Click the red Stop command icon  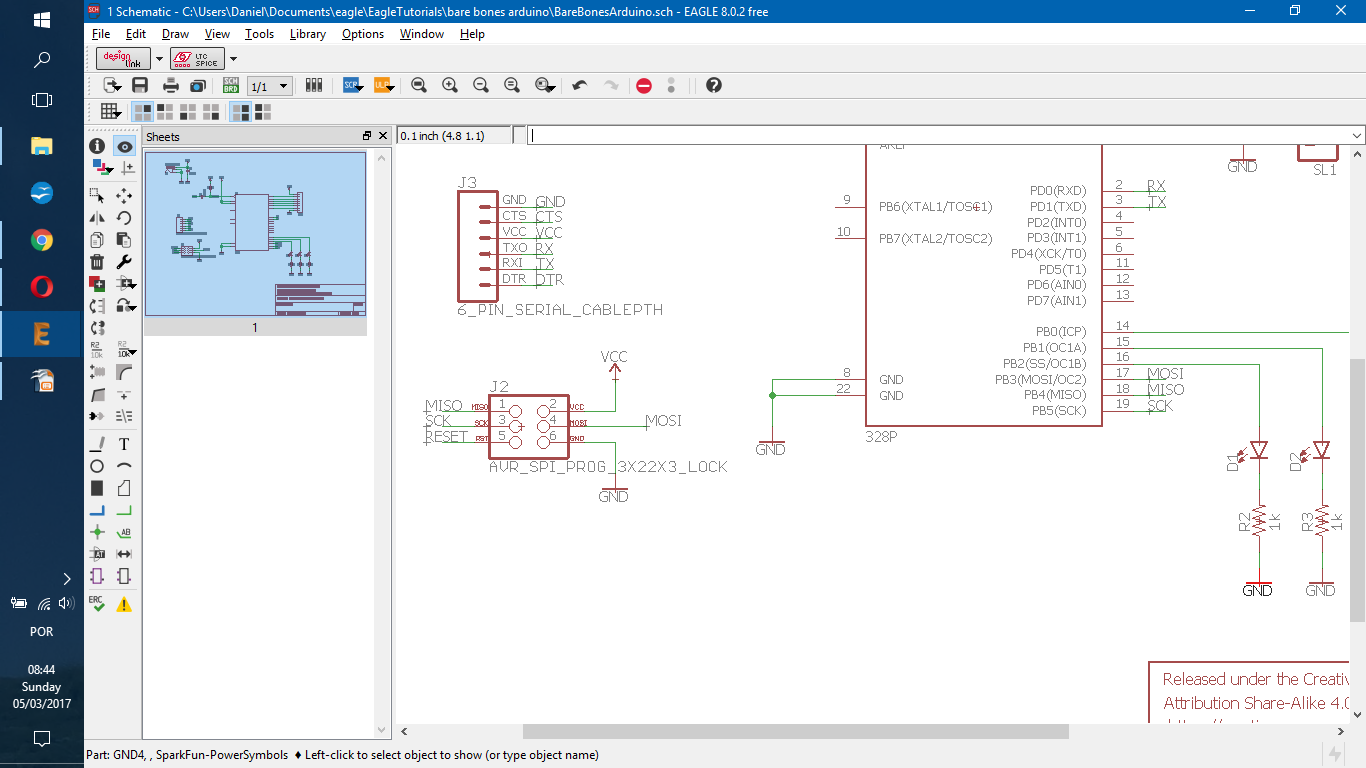(x=644, y=86)
